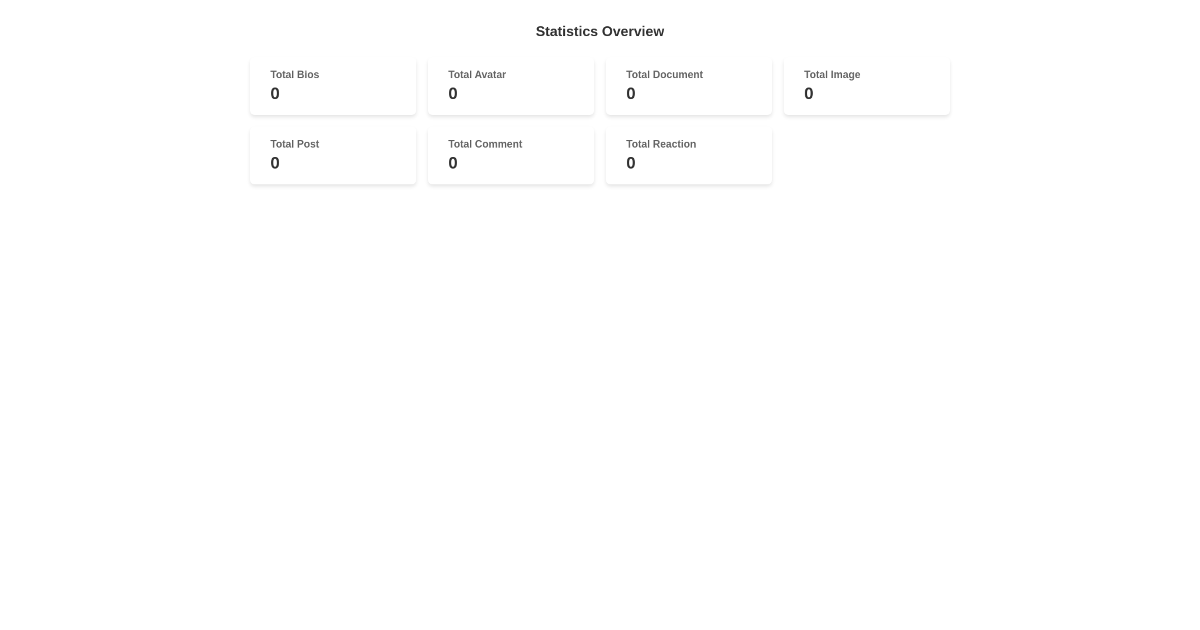1200x630 pixels.
Task: Select the Total Document label
Action: [x=664, y=74]
